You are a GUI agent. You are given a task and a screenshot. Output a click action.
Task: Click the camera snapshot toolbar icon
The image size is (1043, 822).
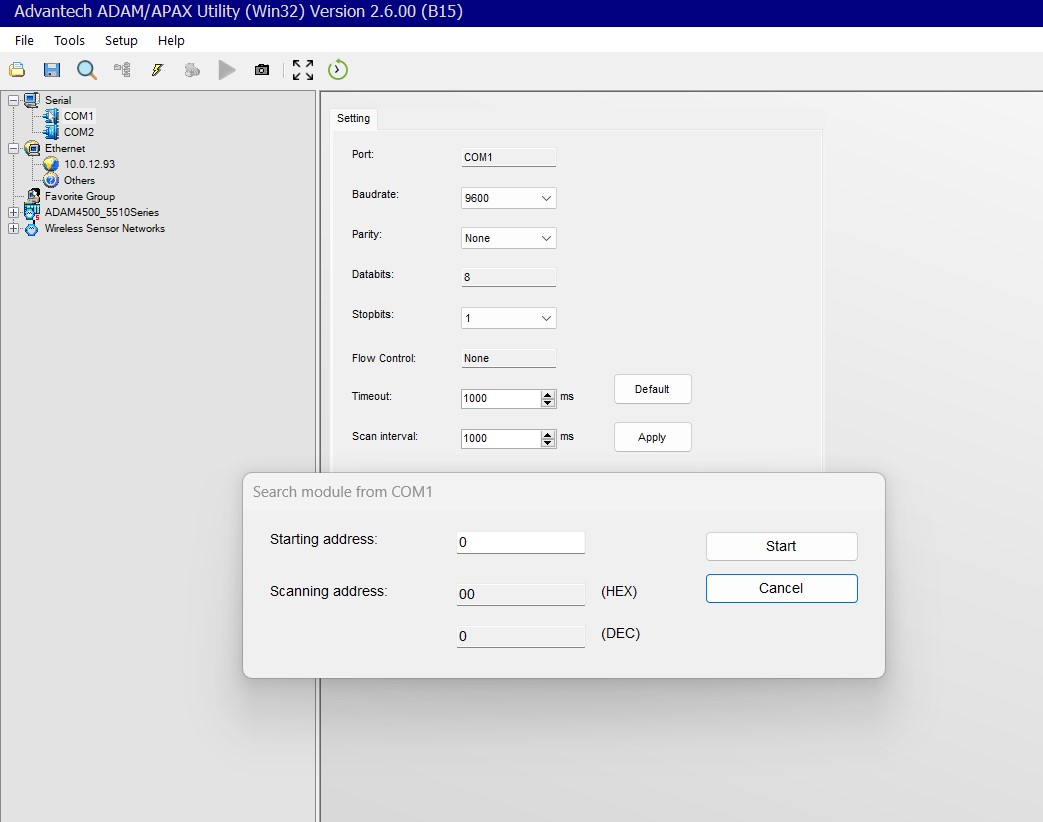tap(262, 70)
